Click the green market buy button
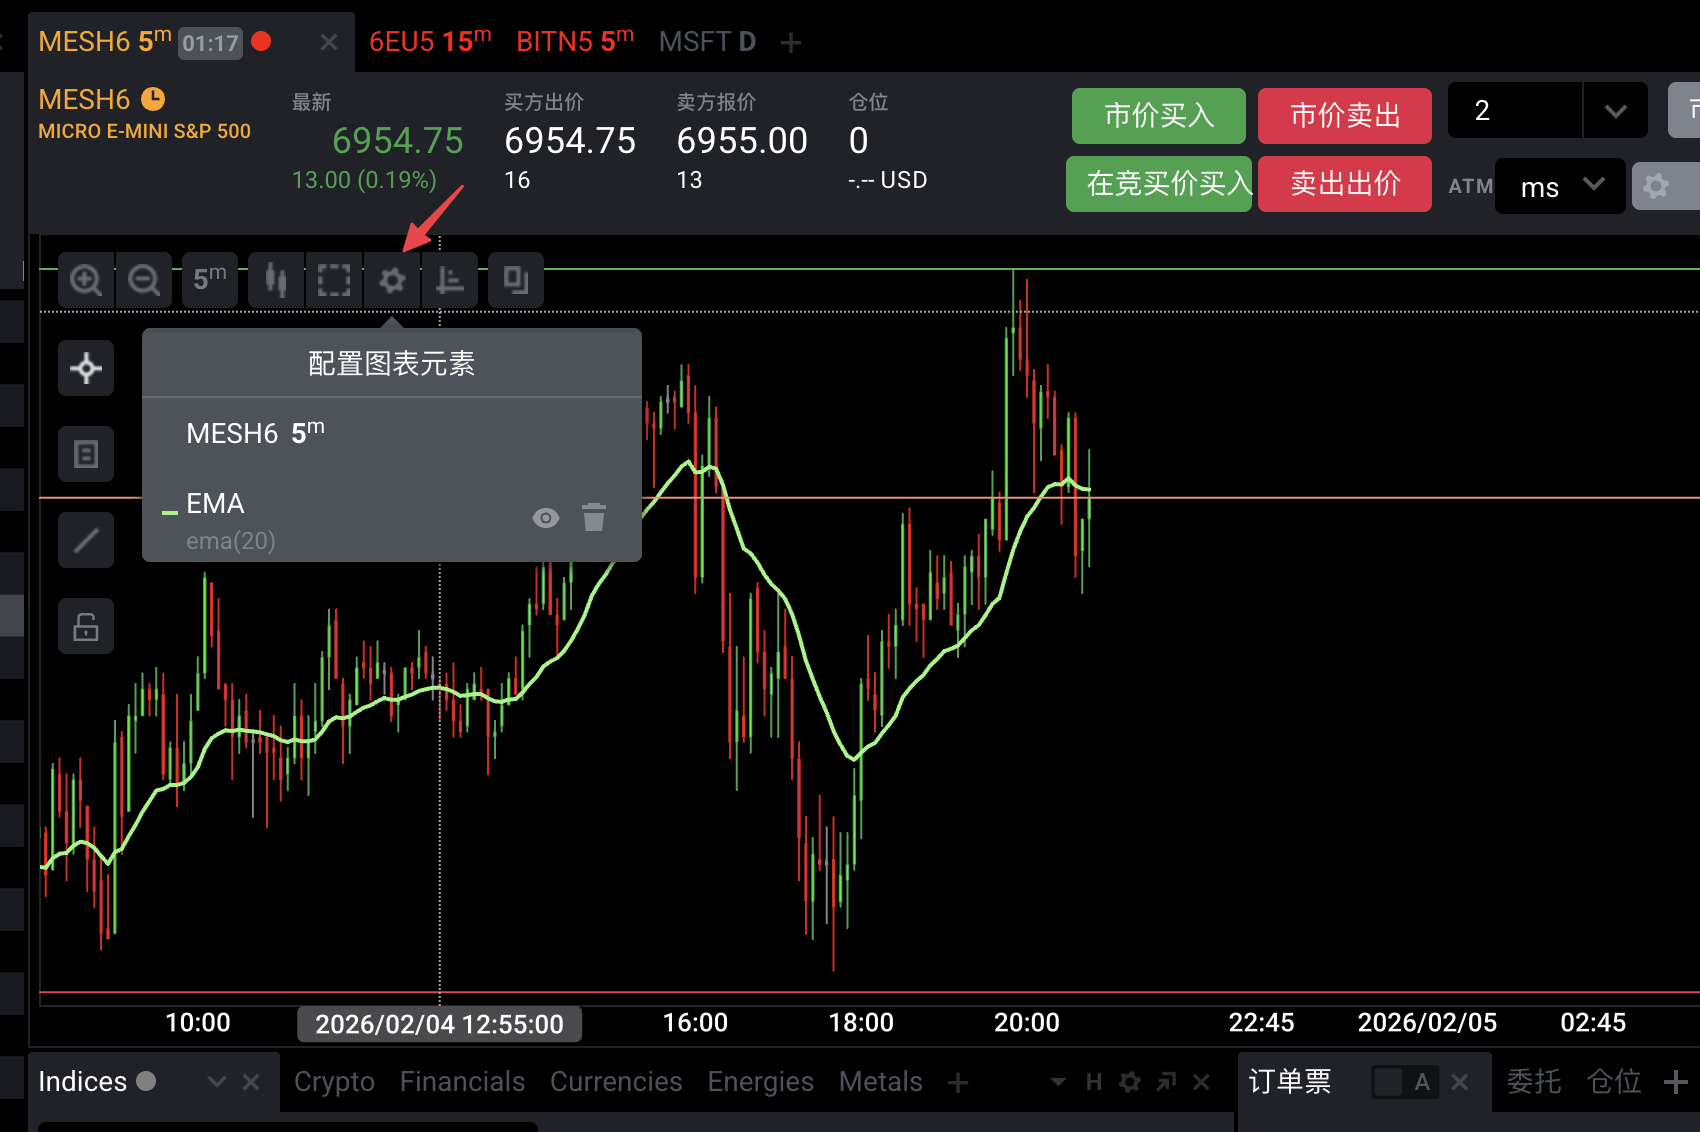This screenshot has width=1700, height=1132. pos(1158,116)
